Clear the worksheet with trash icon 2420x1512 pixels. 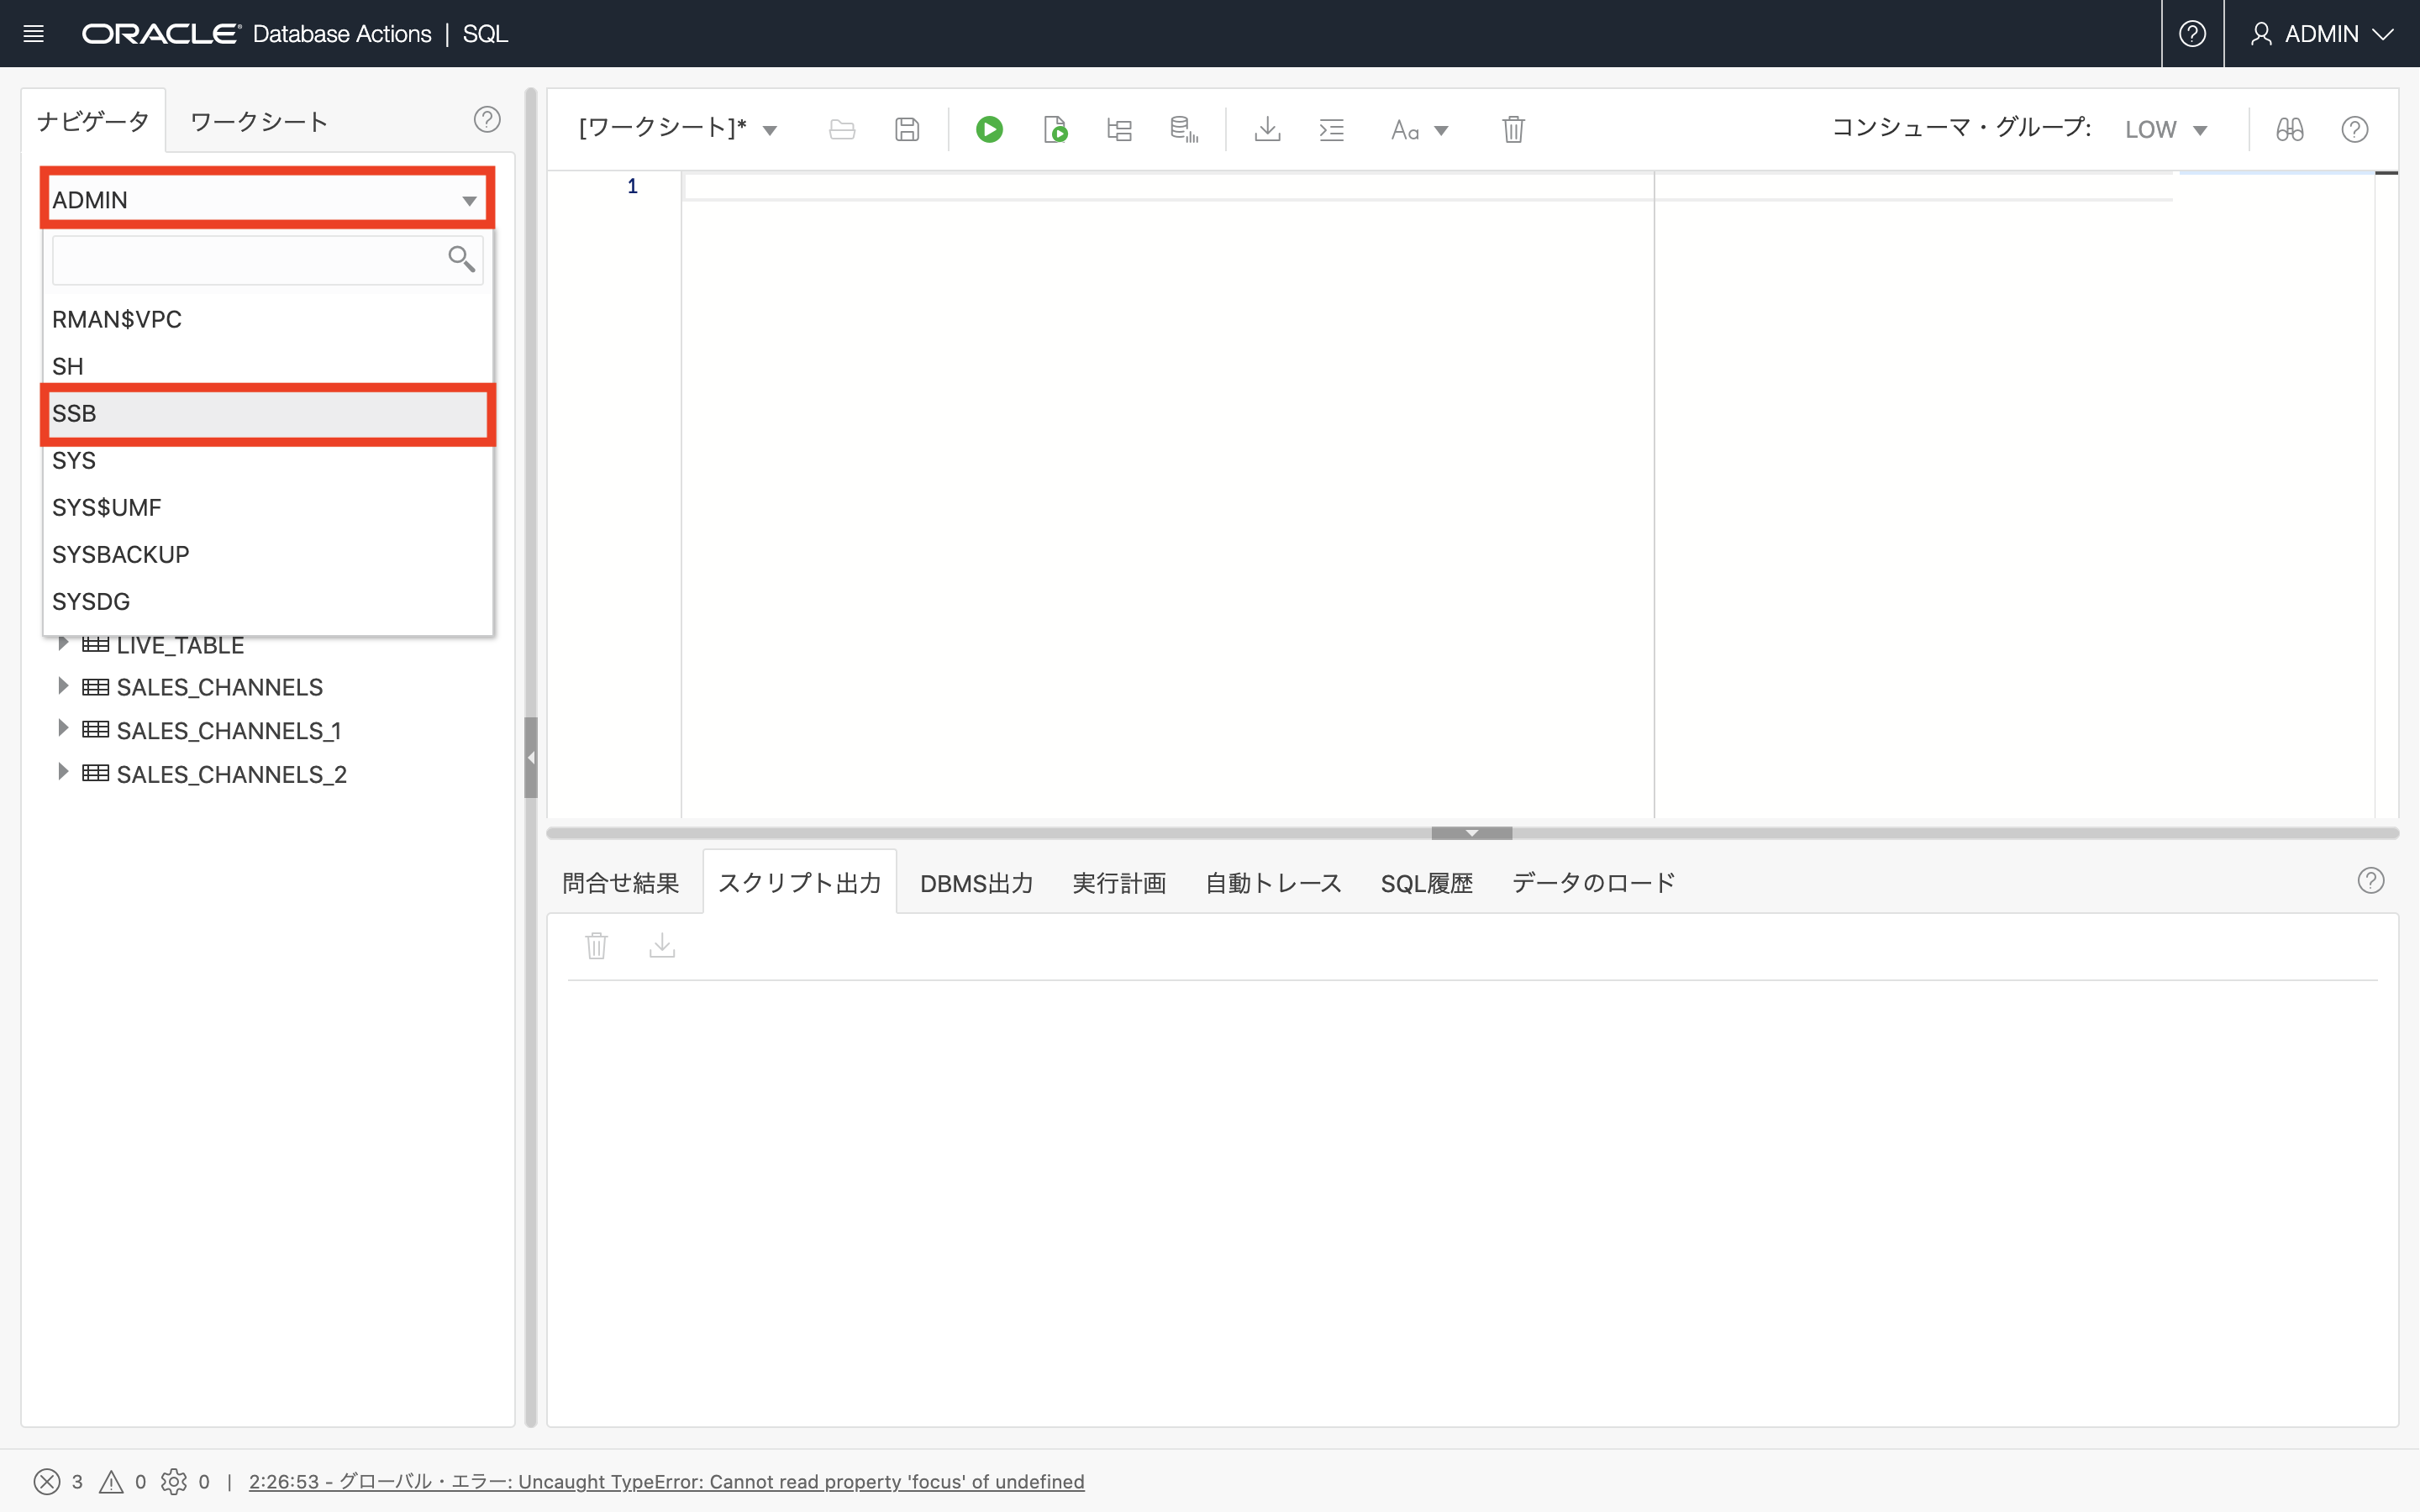(1513, 129)
